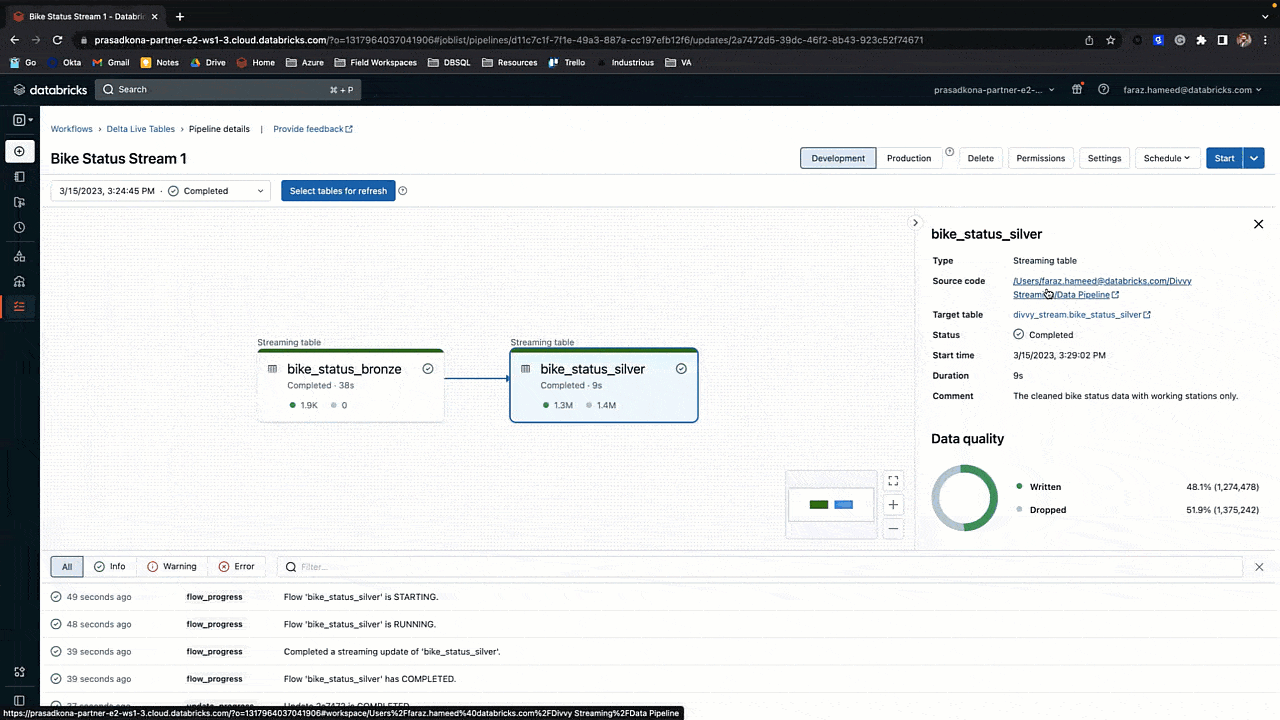Viewport: 1280px width, 720px height.
Task: Select the bike_status_silver node
Action: coord(603,385)
